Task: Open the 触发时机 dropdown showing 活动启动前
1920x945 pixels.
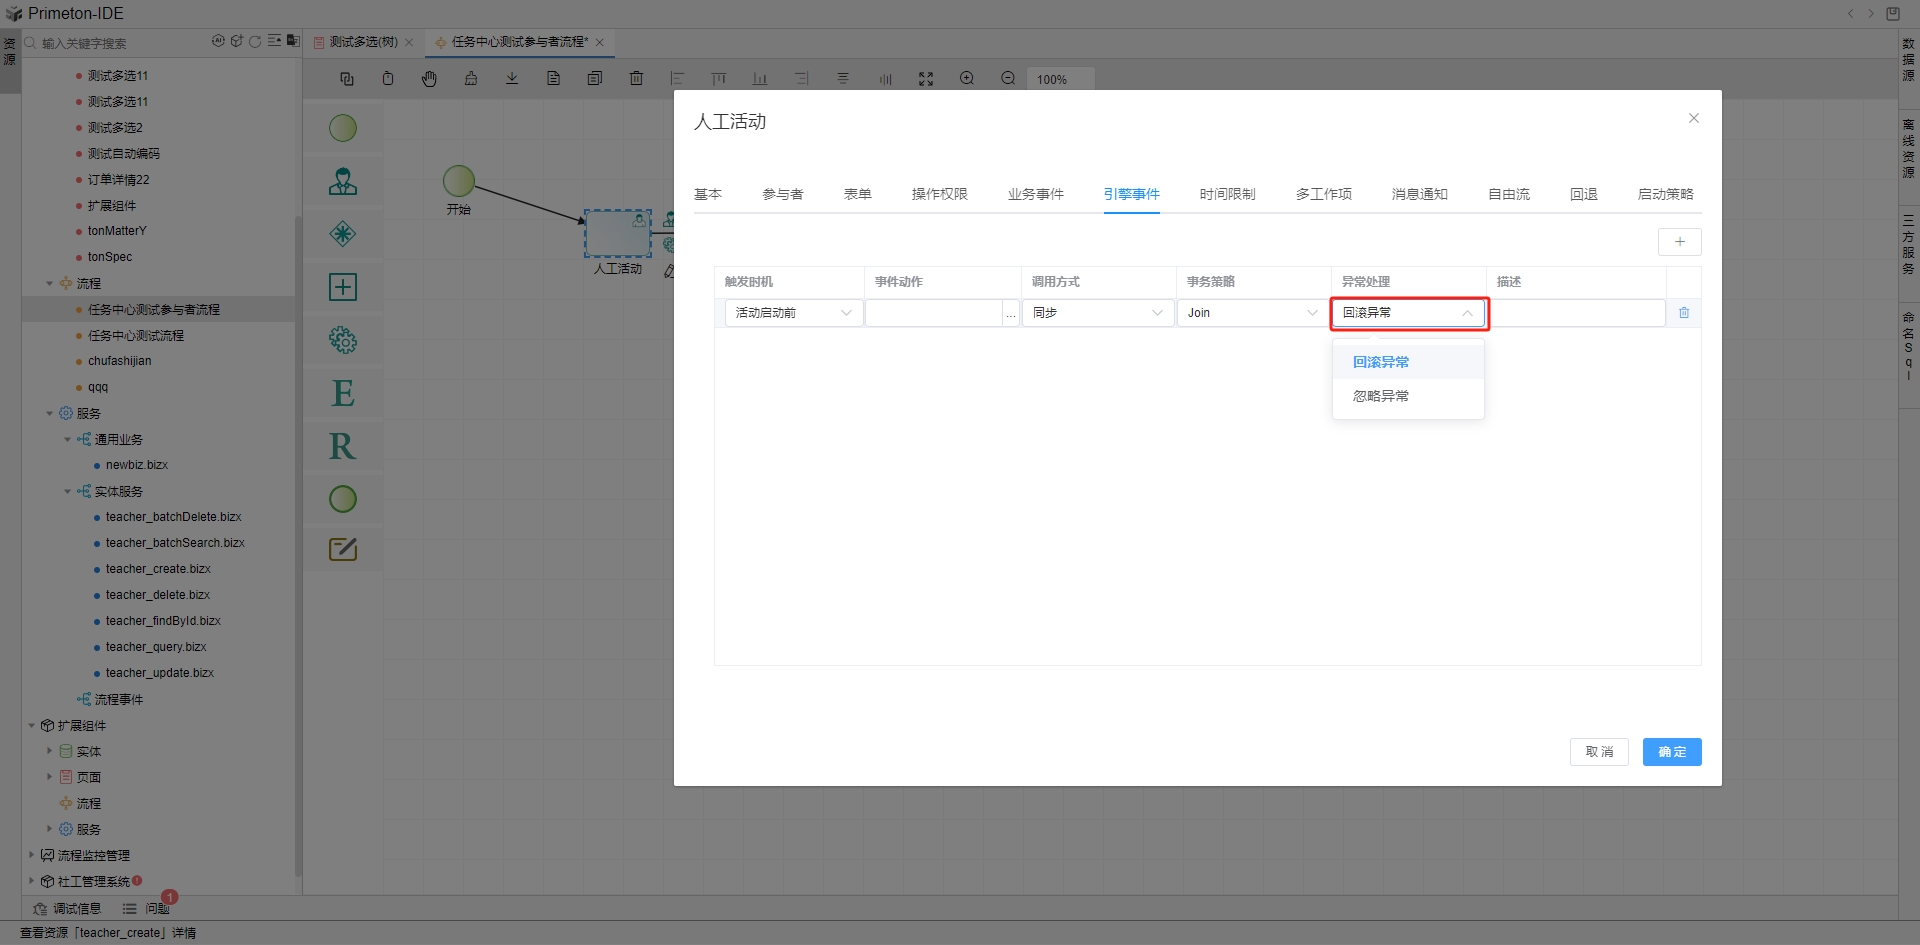Action: [x=793, y=313]
